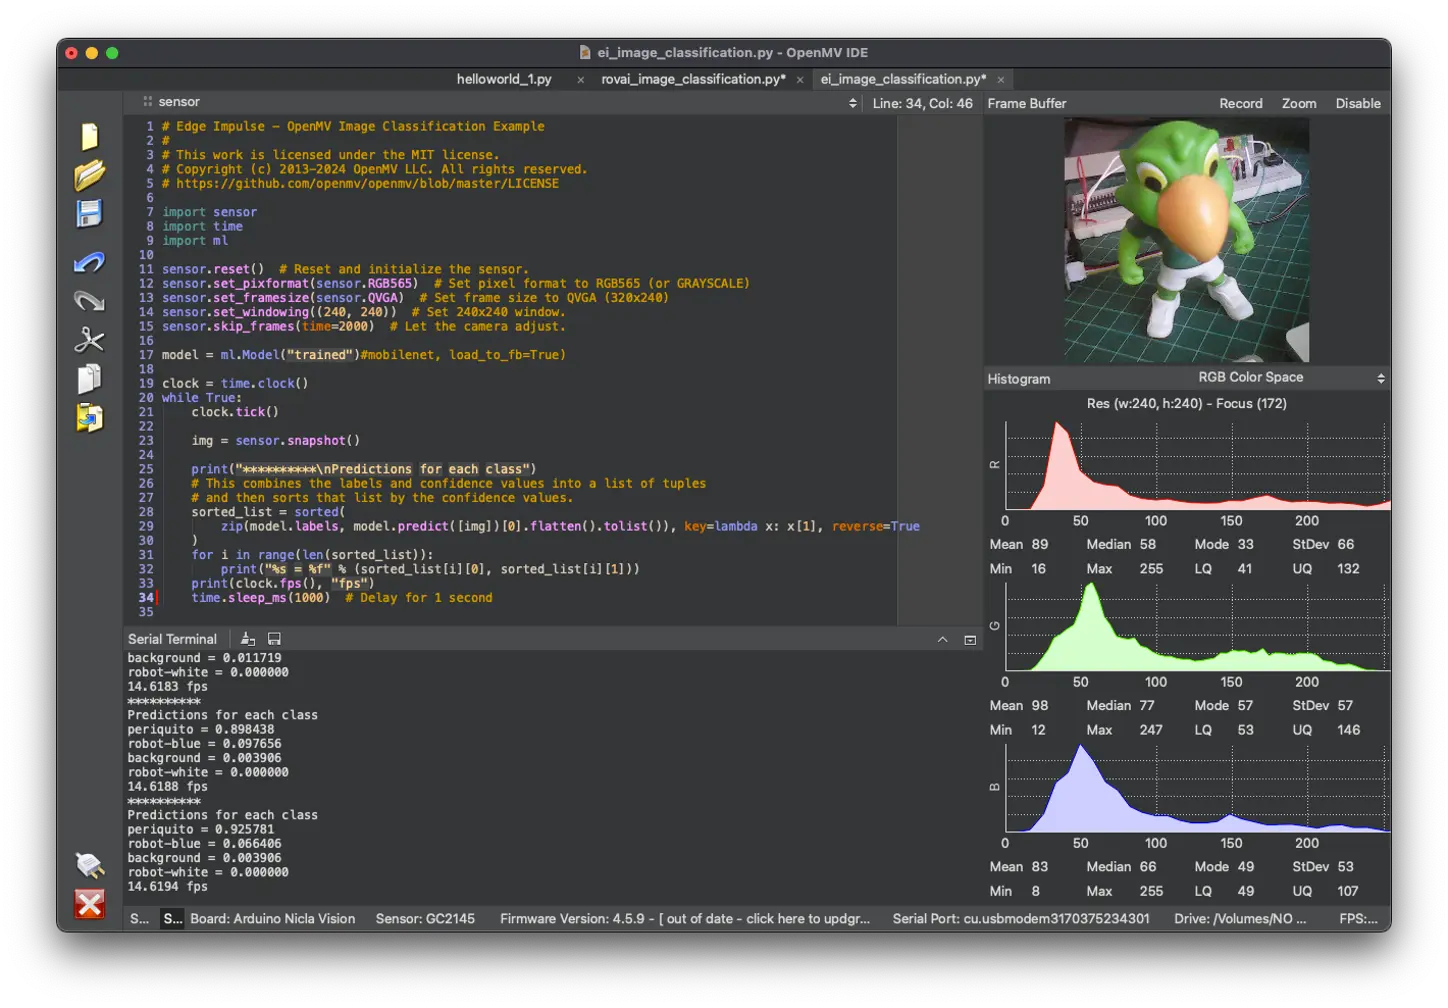
Task: Create a new file from the sidebar
Action: coord(89,136)
